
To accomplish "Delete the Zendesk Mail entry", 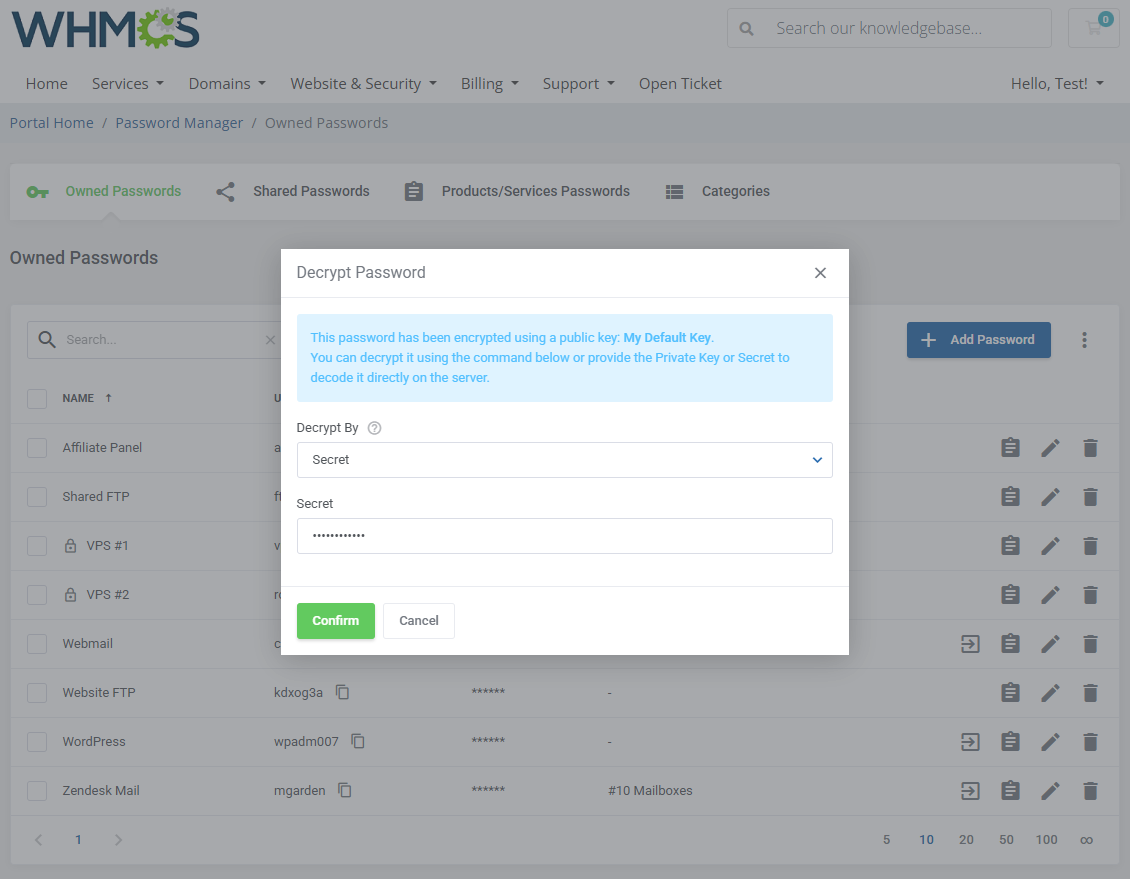I will (x=1090, y=791).
